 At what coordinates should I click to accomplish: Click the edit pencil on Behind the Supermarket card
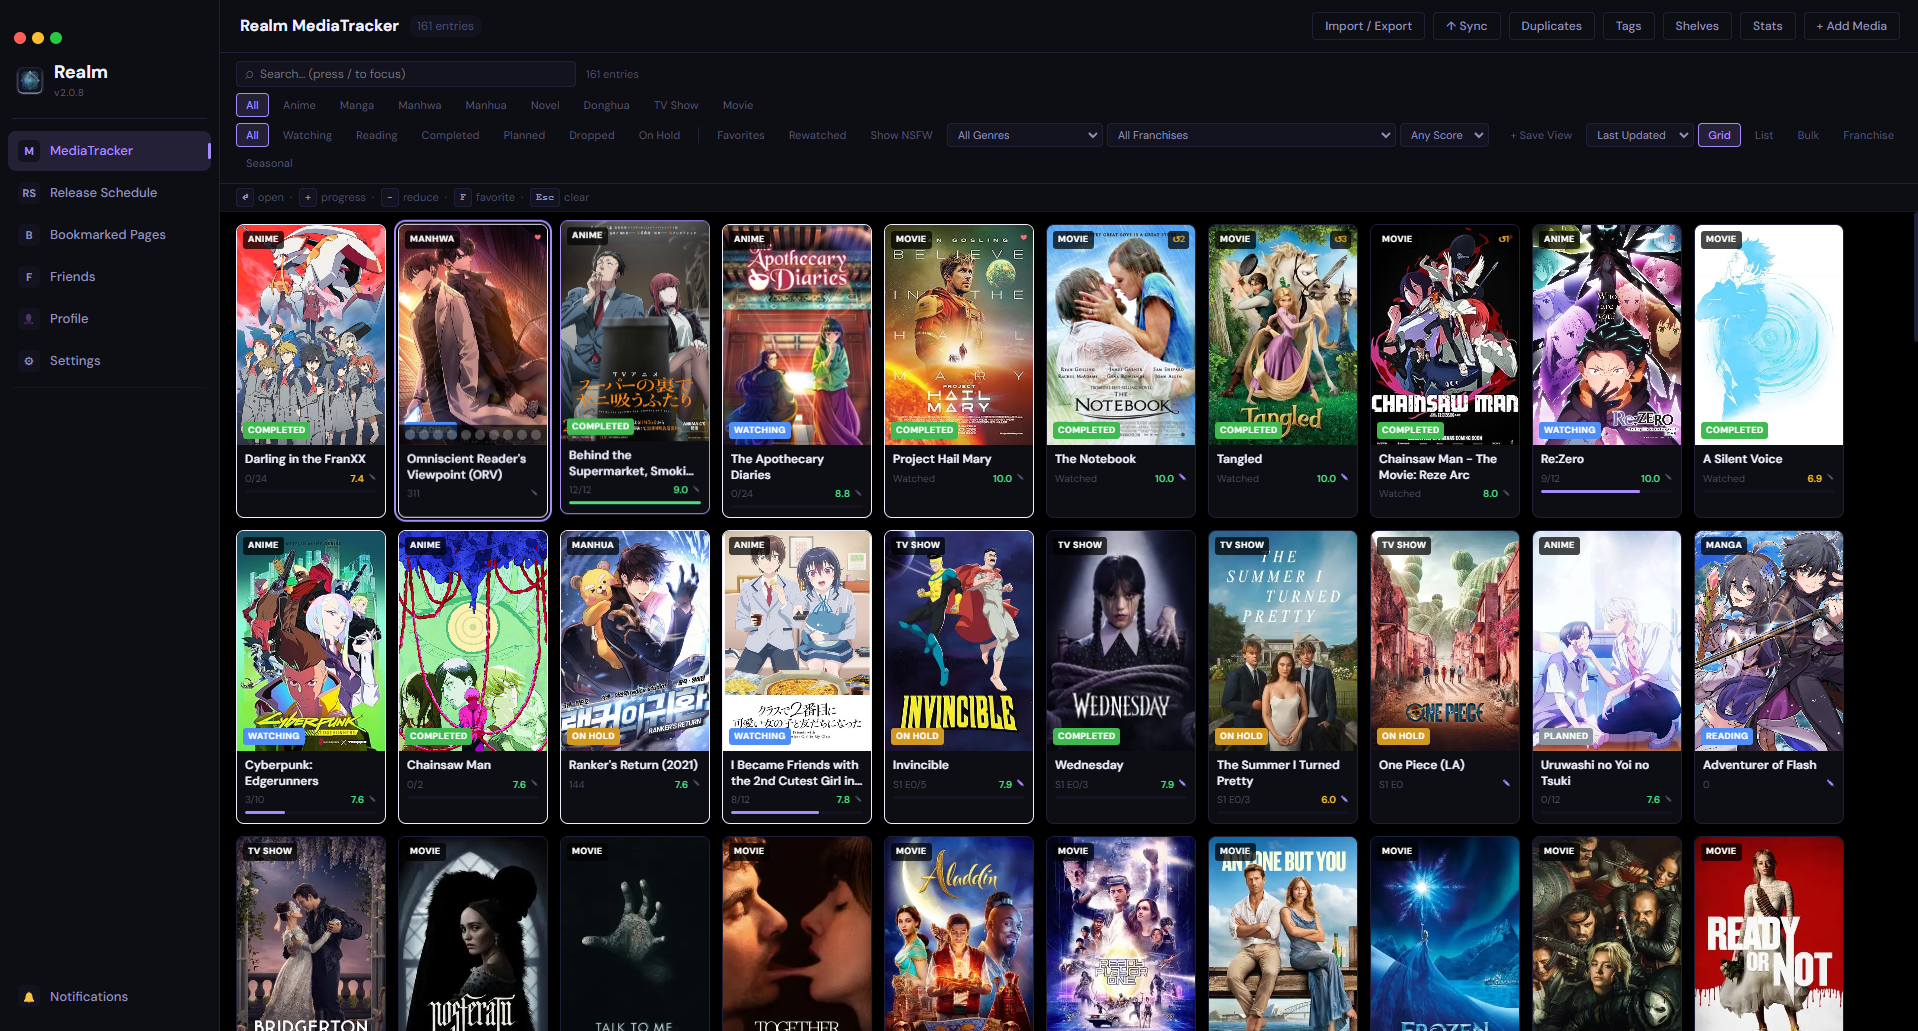click(697, 489)
